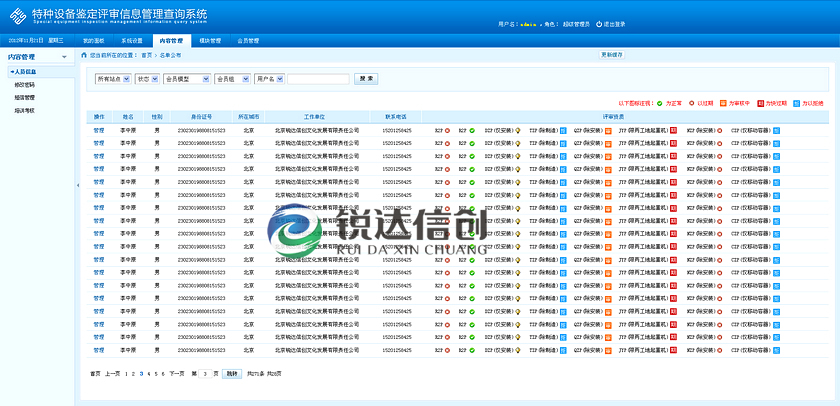The image size is (840, 406).
Task: Open the 所有站点 site dropdown
Action: coord(112,78)
